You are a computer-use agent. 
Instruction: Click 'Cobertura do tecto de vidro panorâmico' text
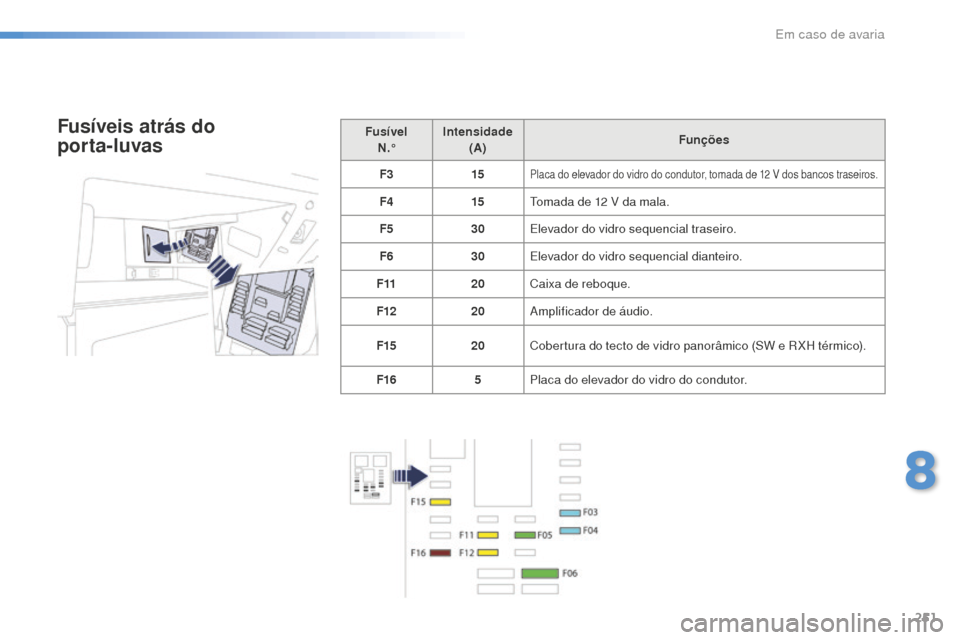pos(639,345)
